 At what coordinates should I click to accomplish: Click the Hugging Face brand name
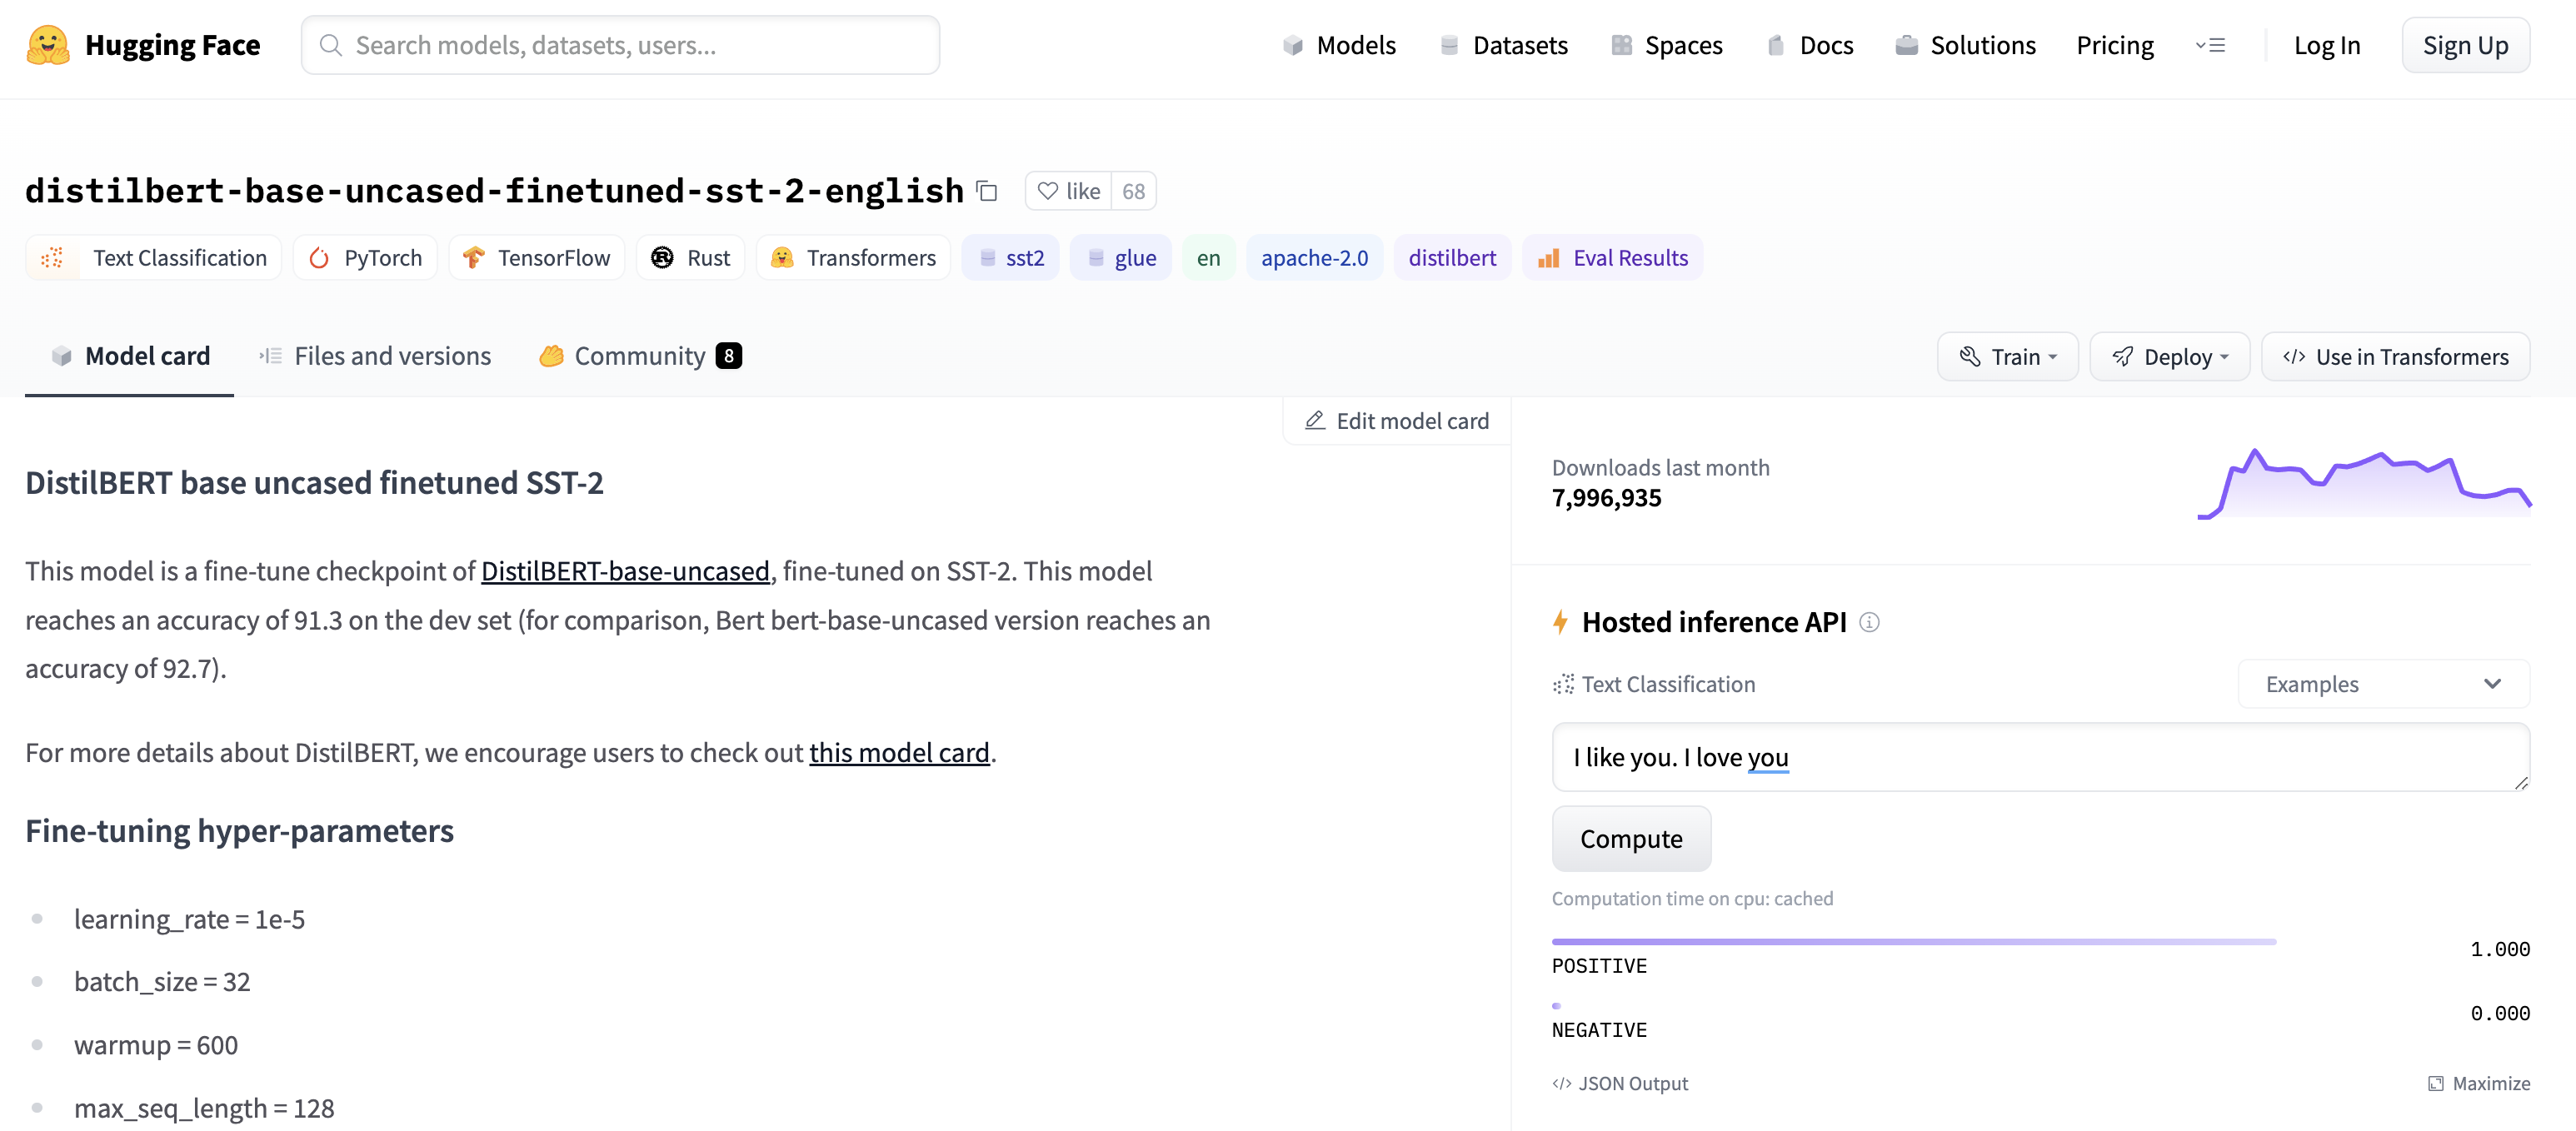[x=172, y=45]
